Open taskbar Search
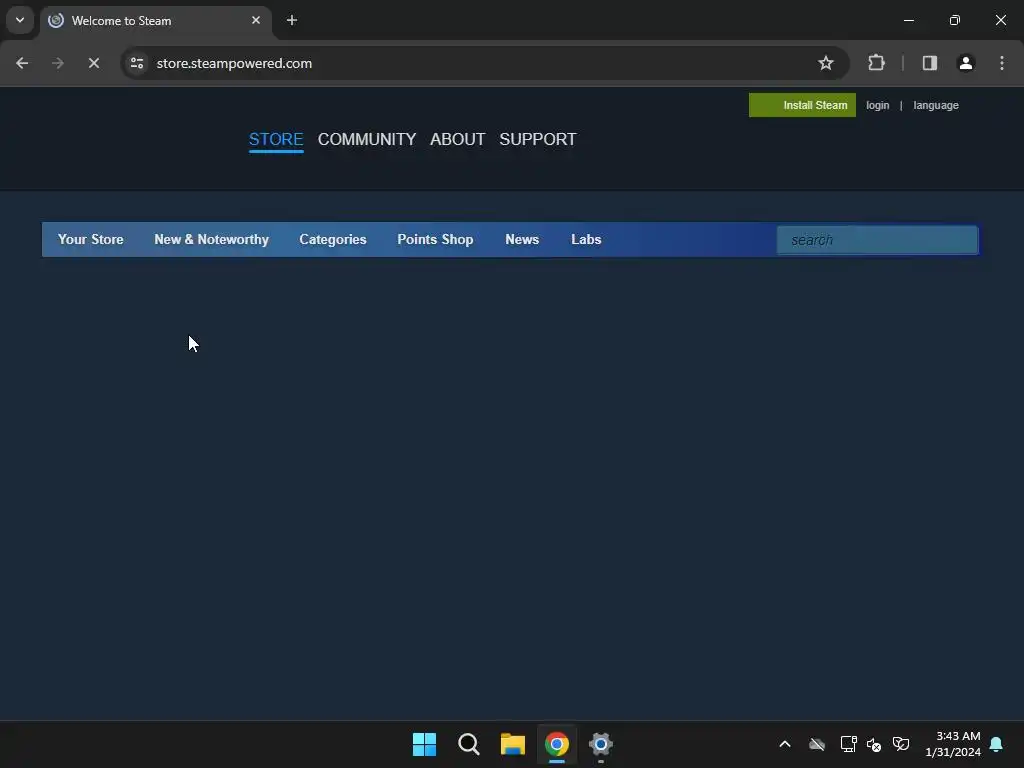The image size is (1024, 768). tap(469, 744)
